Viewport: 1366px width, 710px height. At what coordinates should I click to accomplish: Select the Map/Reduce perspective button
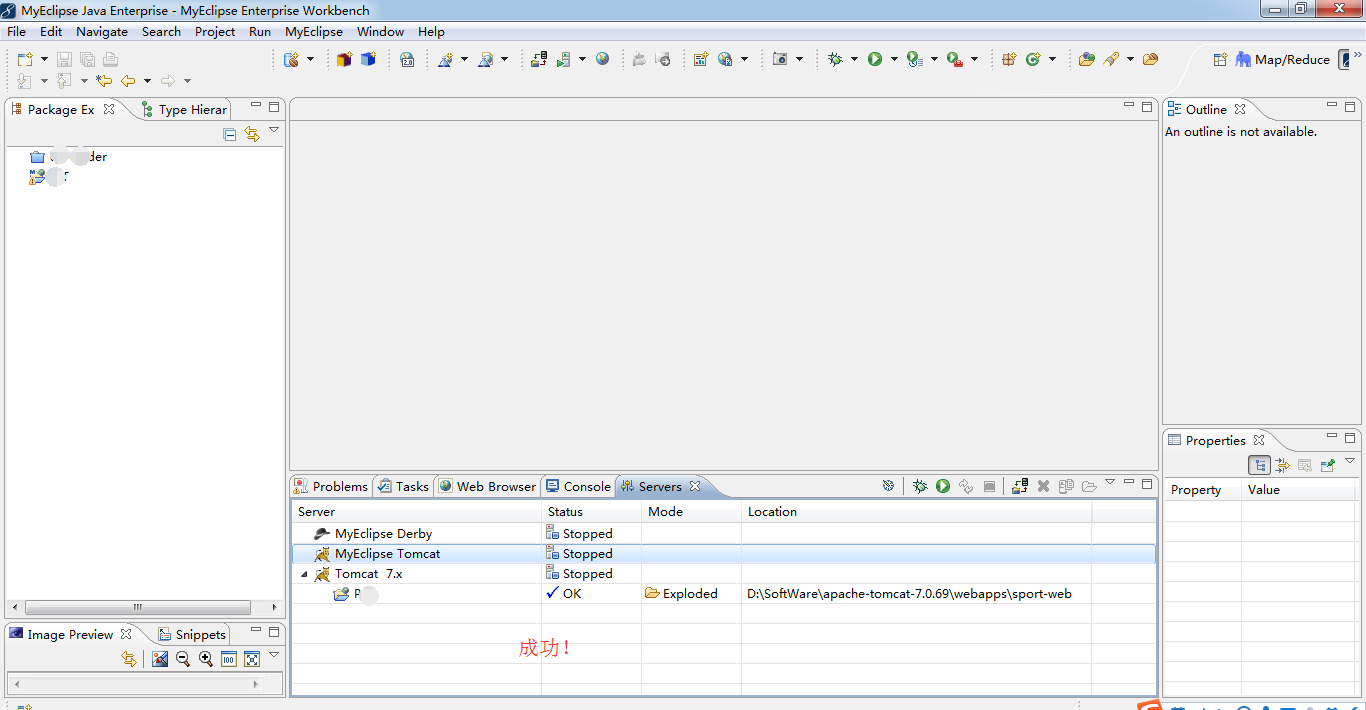pyautogui.click(x=1283, y=60)
